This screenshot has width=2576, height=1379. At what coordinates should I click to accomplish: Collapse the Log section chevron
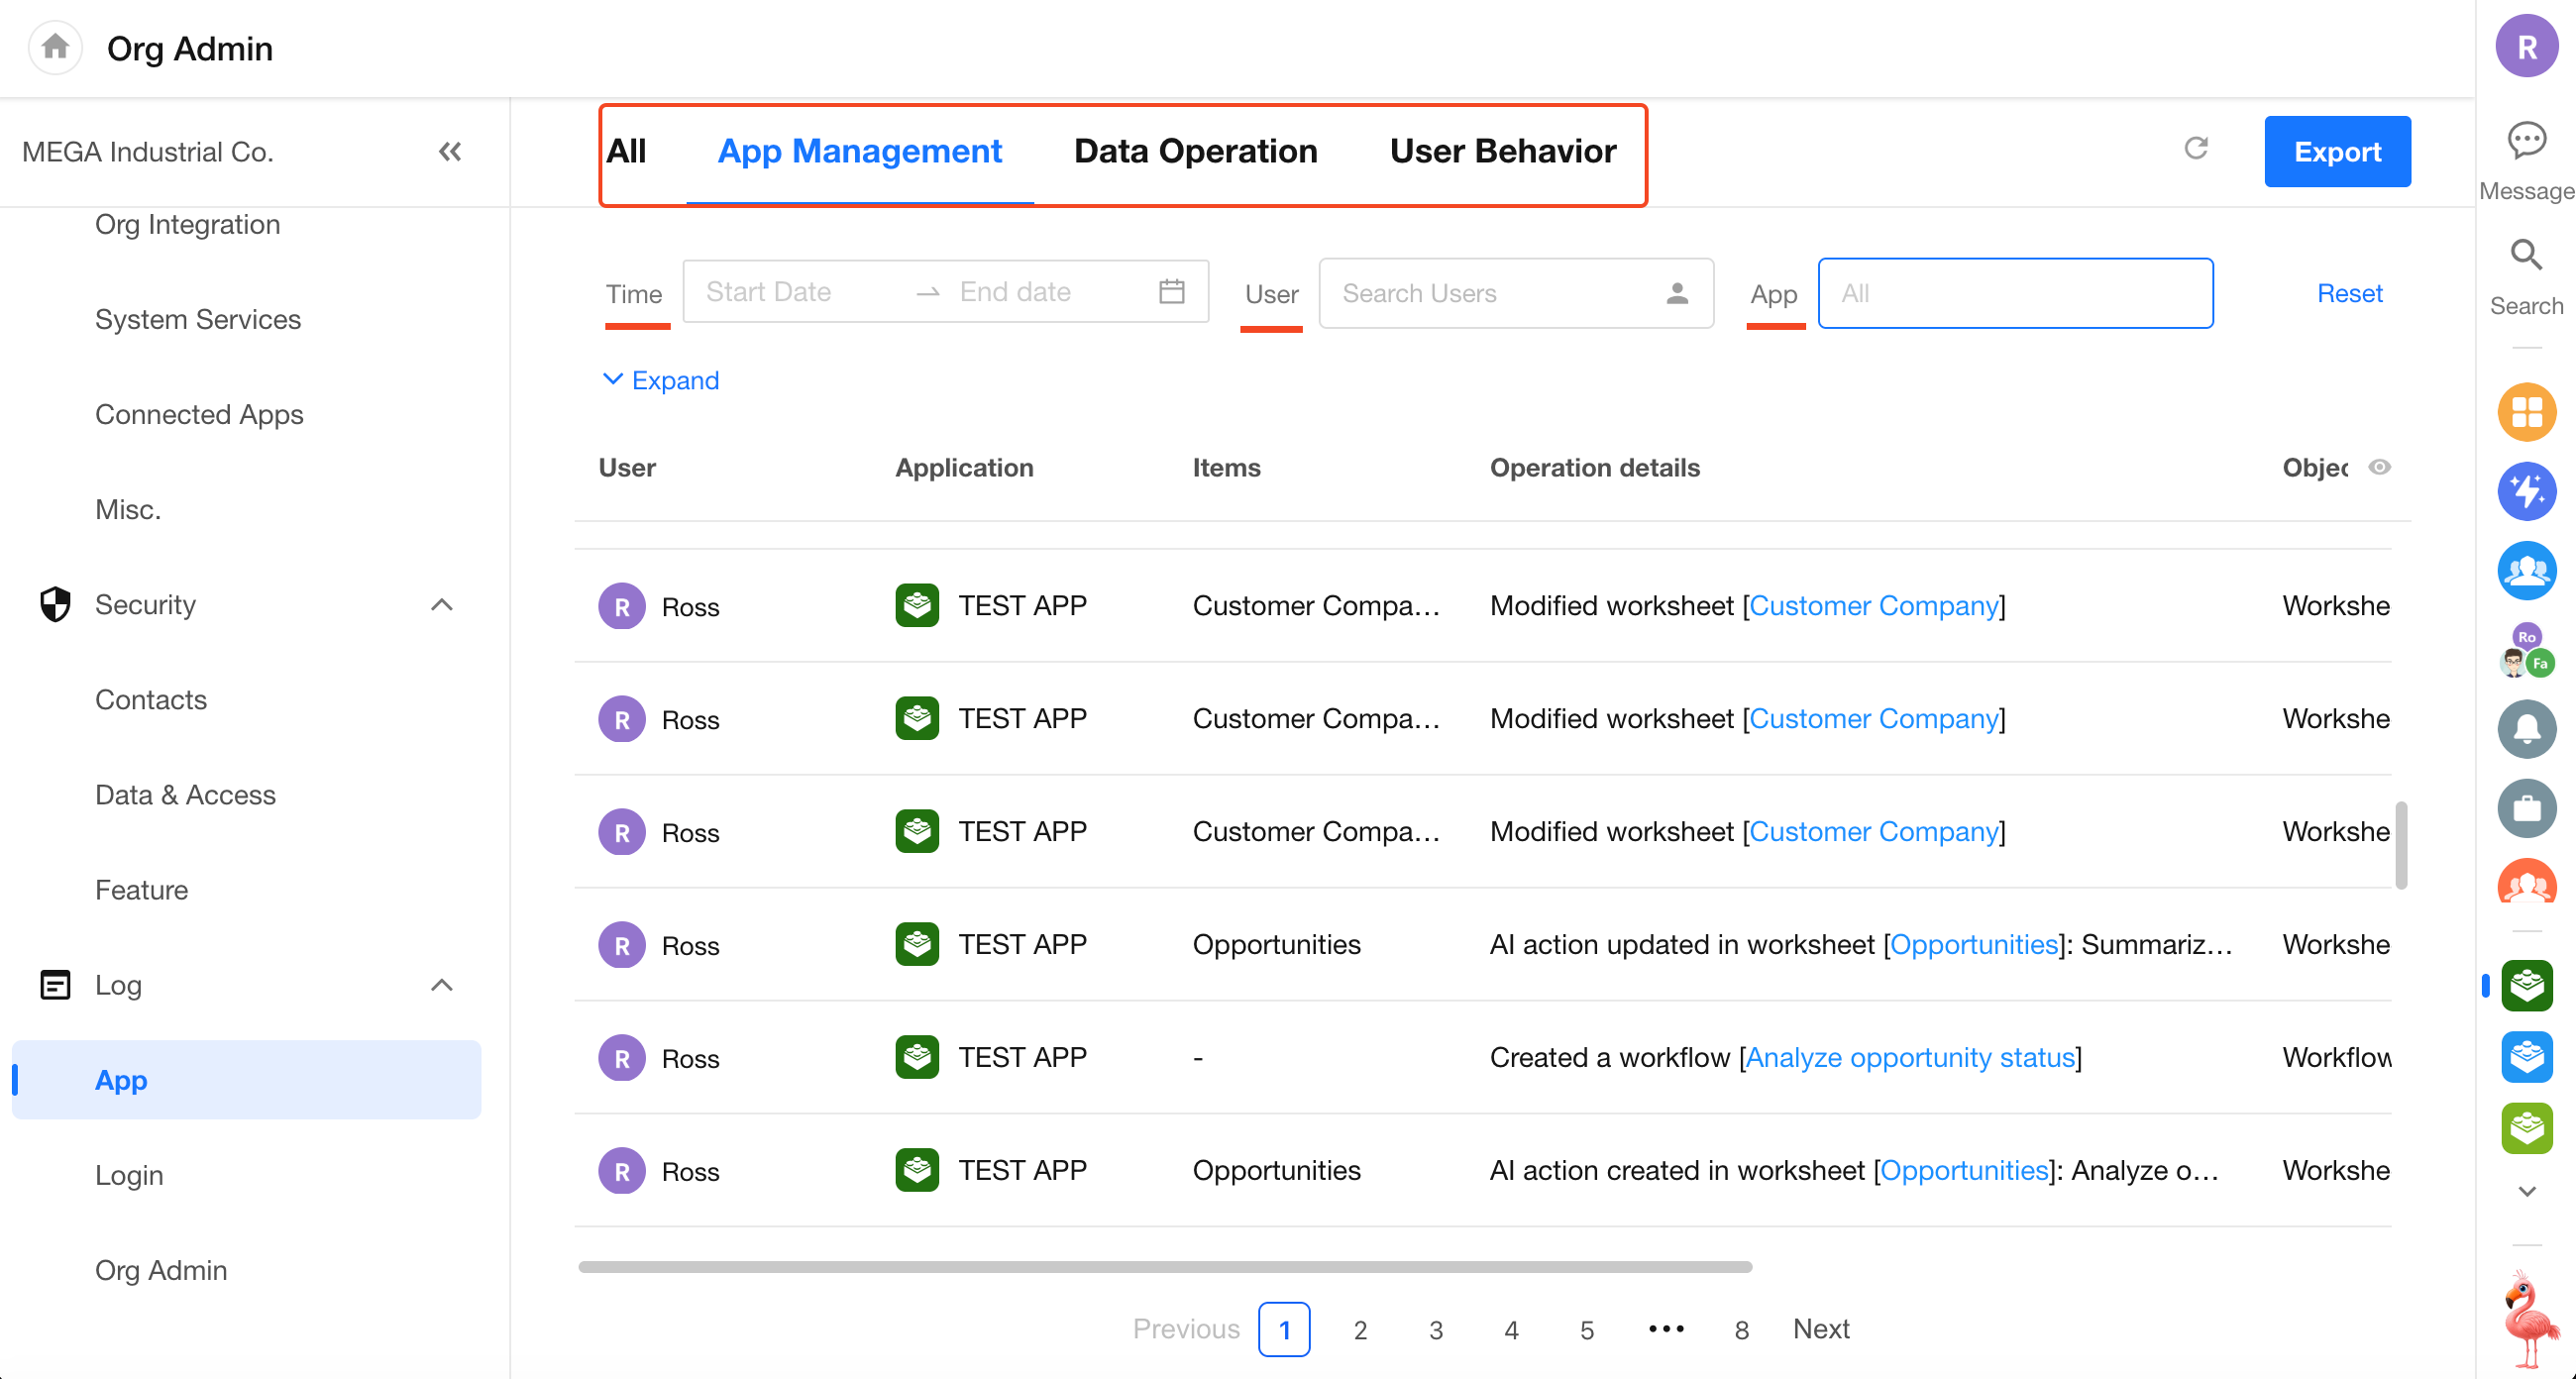[441, 985]
